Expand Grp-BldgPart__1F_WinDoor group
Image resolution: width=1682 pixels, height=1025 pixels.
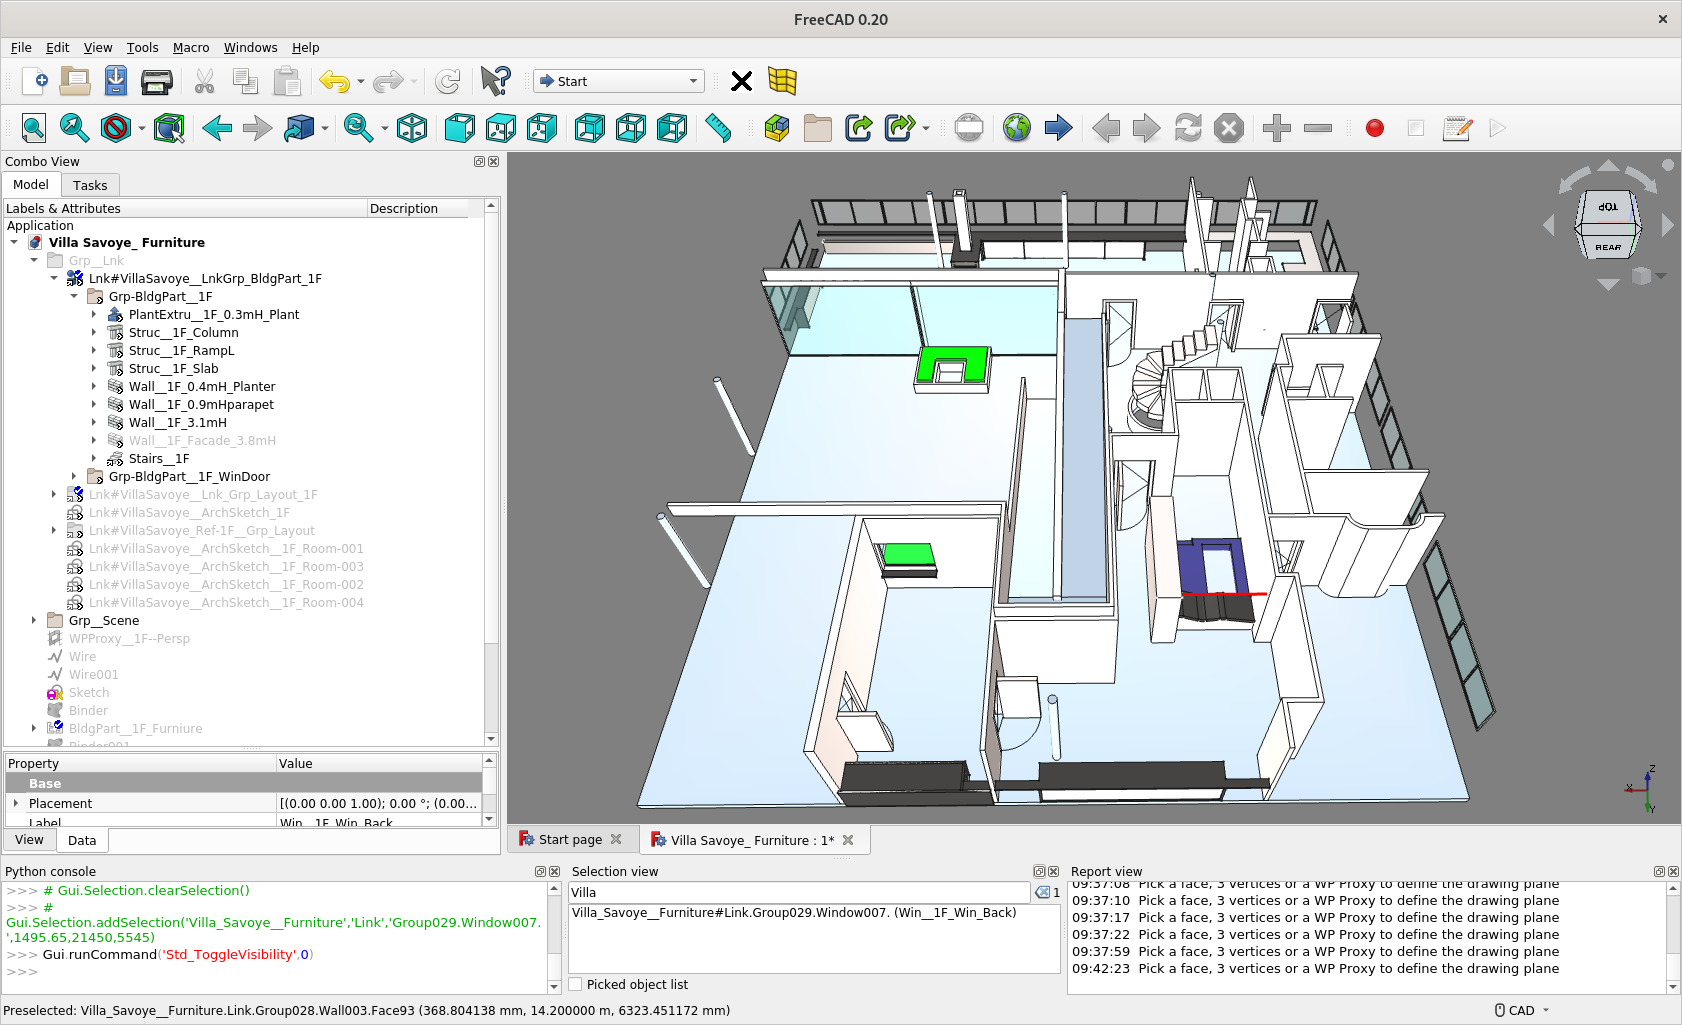coord(74,476)
